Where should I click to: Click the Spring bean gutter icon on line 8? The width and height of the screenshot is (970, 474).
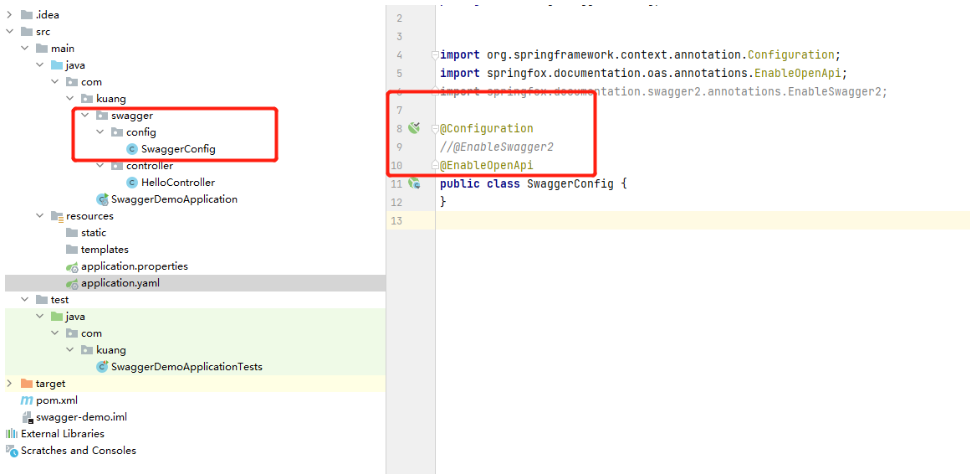coord(414,128)
